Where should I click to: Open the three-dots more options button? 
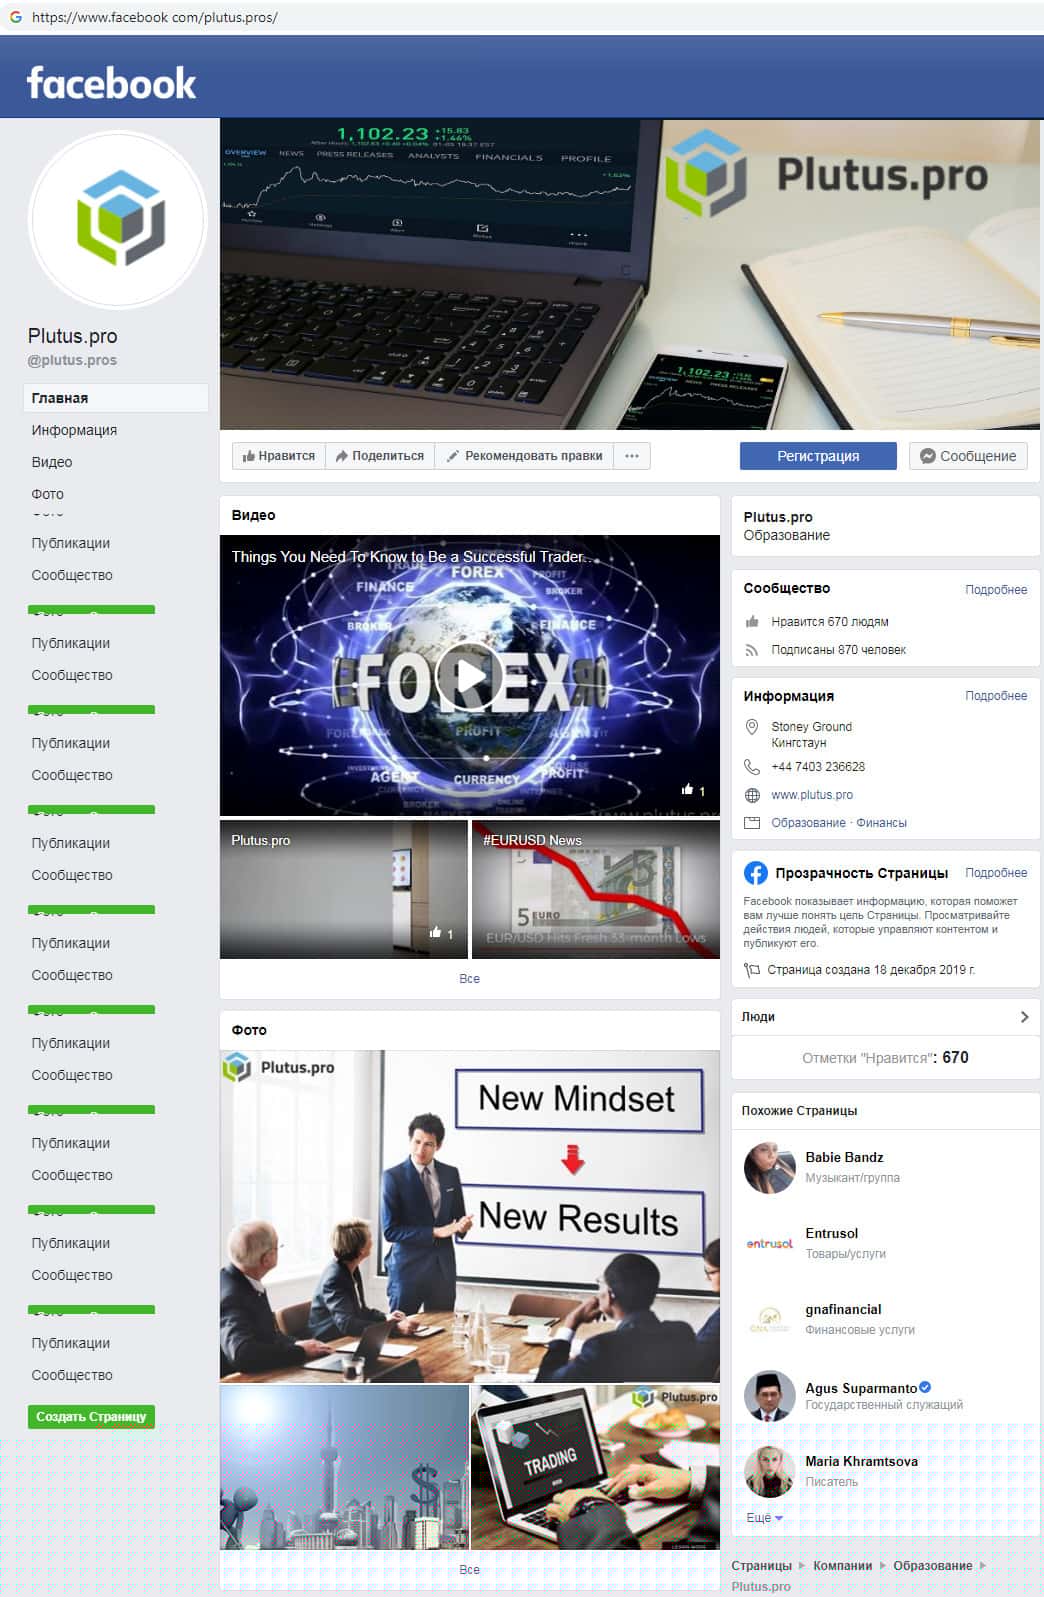(632, 456)
